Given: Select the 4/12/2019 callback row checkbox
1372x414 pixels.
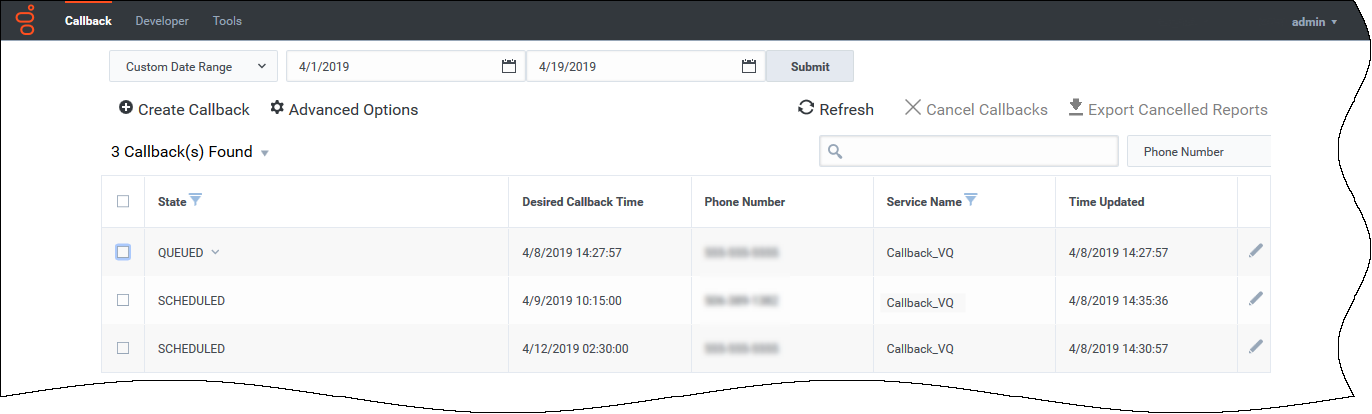Looking at the screenshot, I should tap(123, 348).
